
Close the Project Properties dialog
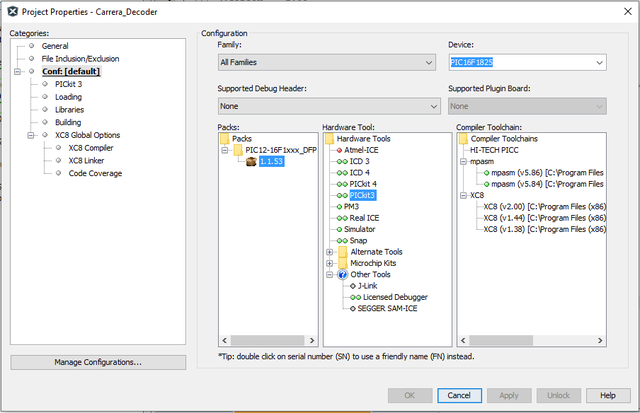(x=628, y=11)
